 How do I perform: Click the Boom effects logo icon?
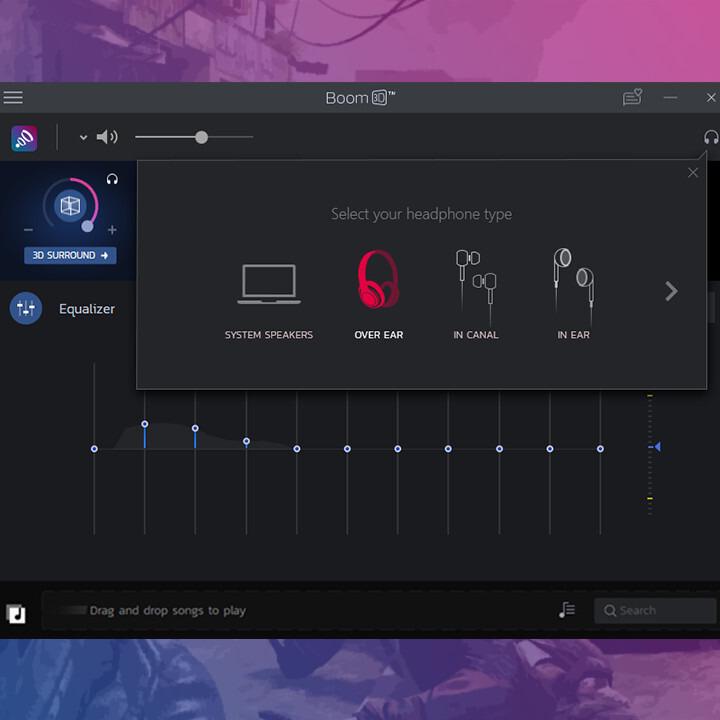pos(24,138)
